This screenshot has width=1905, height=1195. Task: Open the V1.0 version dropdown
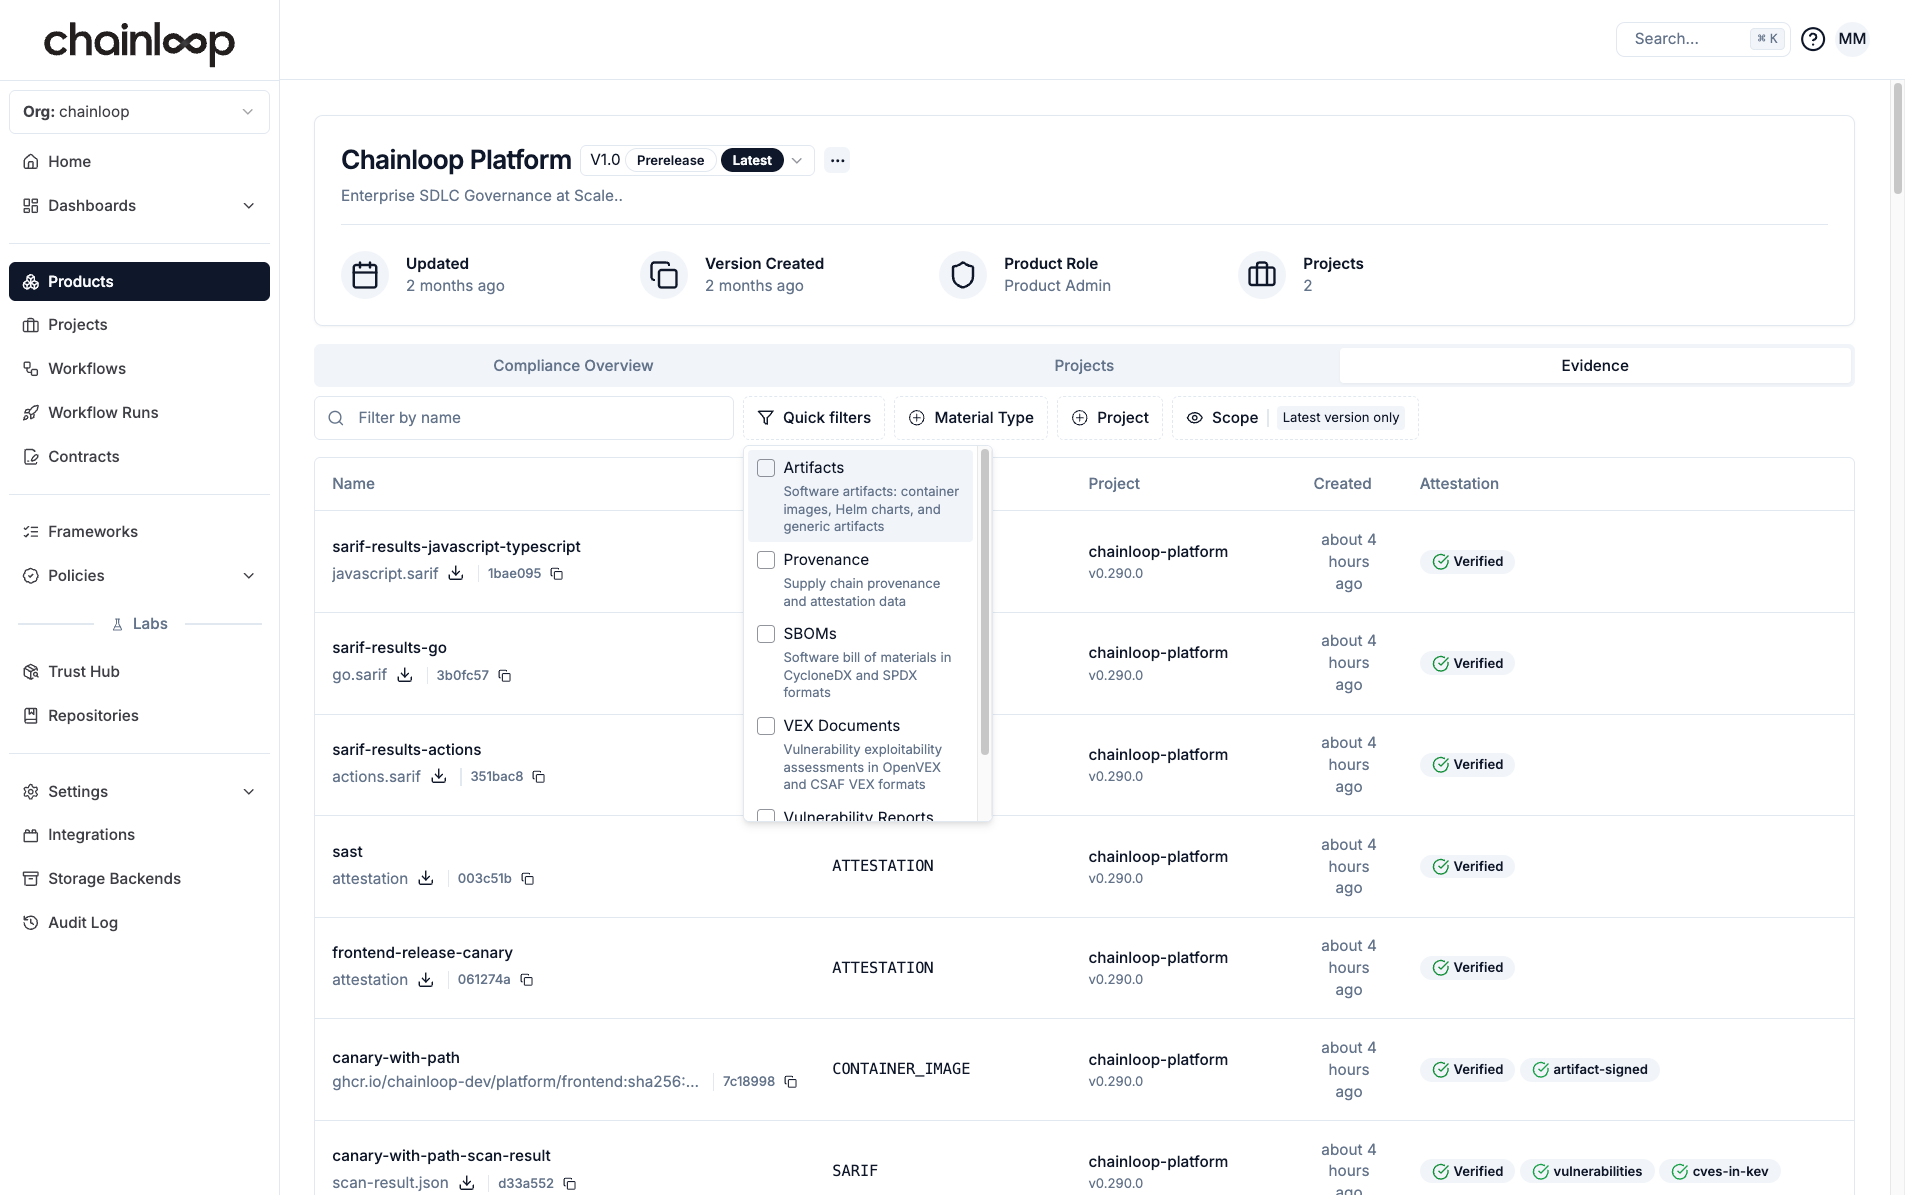(697, 160)
